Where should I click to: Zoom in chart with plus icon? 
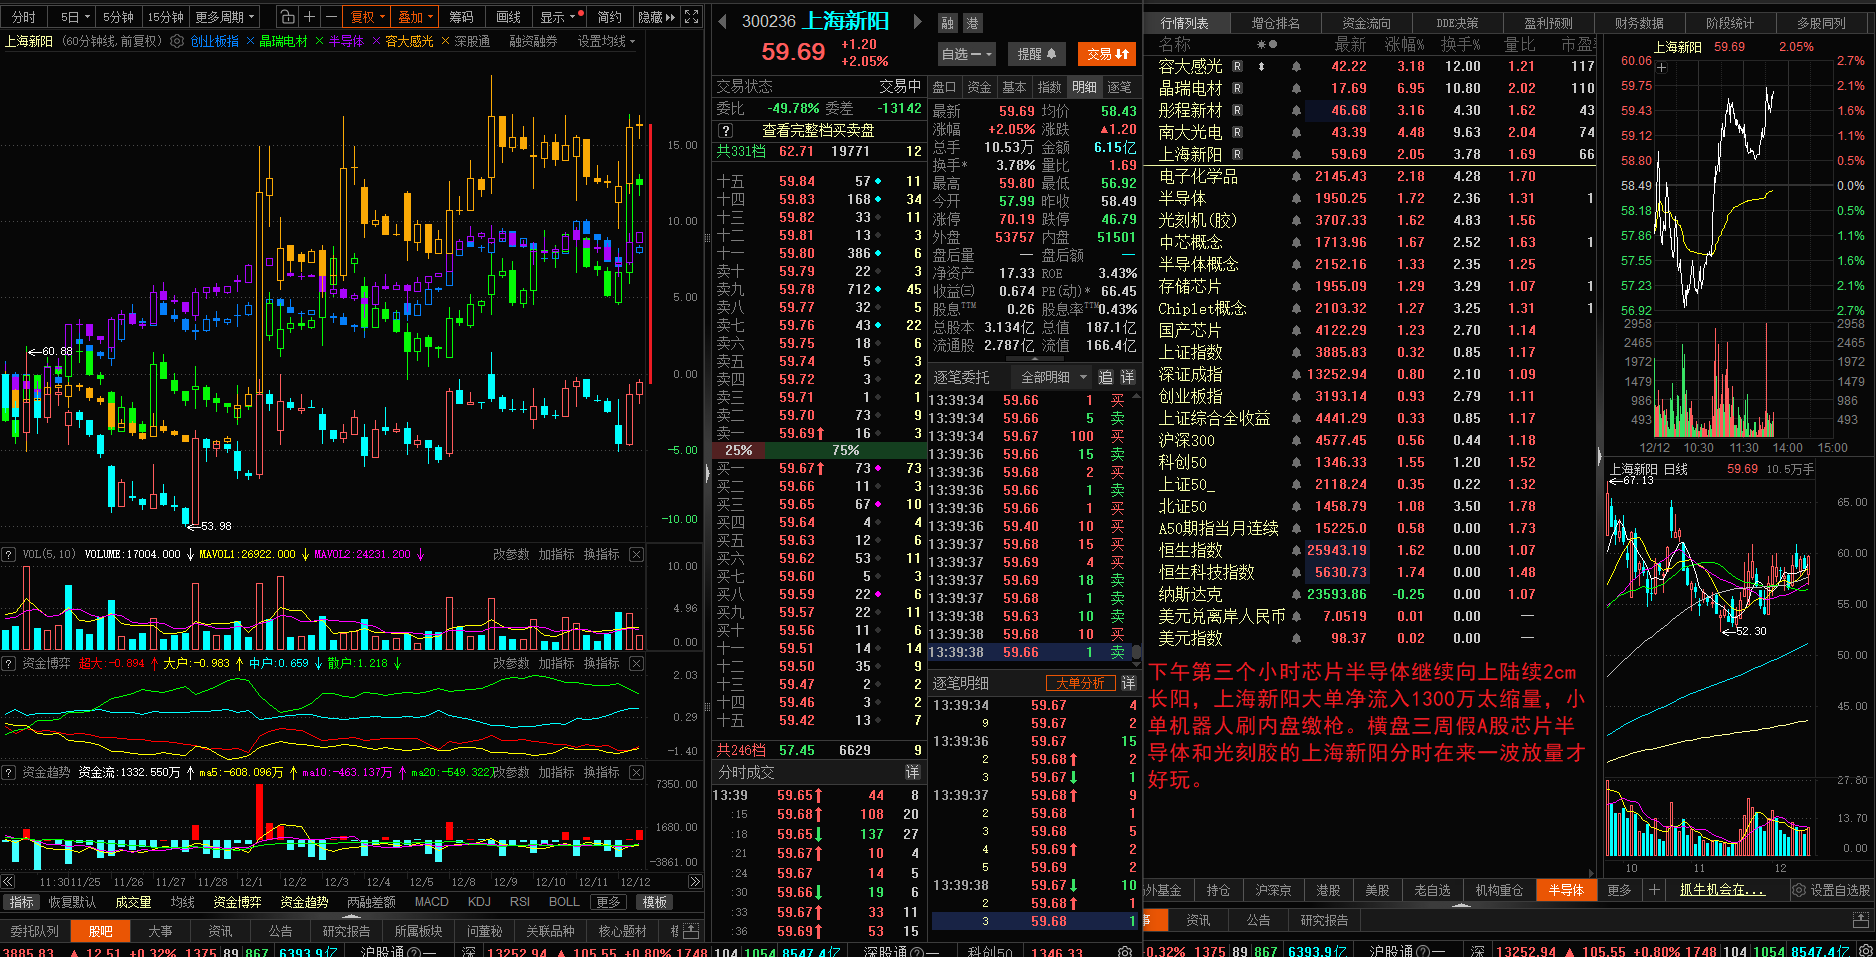309,17
